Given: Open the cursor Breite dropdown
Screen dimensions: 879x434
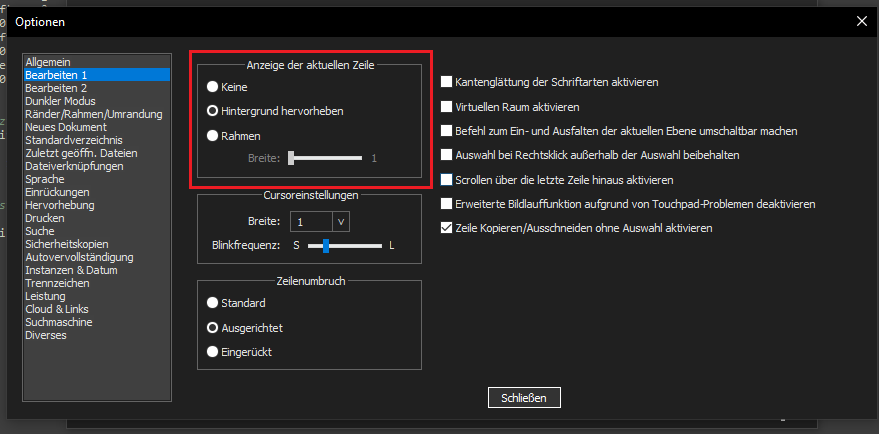Looking at the screenshot, I should (x=341, y=221).
